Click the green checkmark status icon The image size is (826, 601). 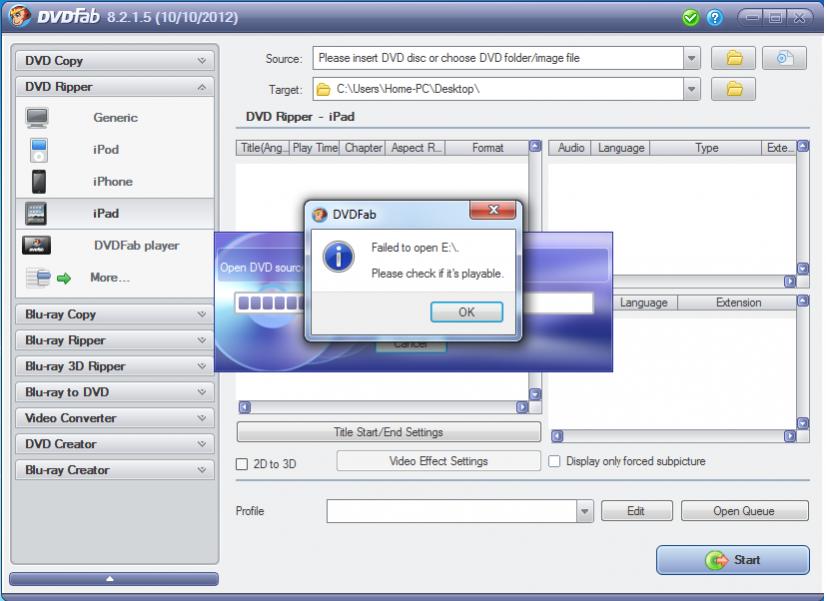point(690,18)
